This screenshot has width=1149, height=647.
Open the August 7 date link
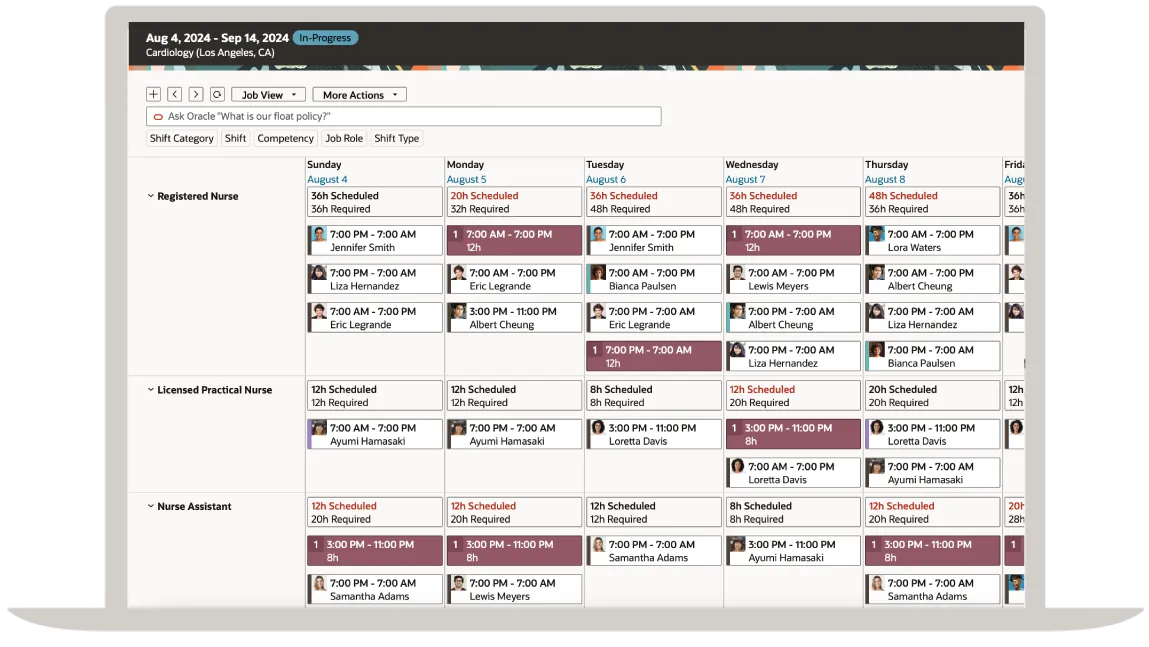[x=745, y=180]
